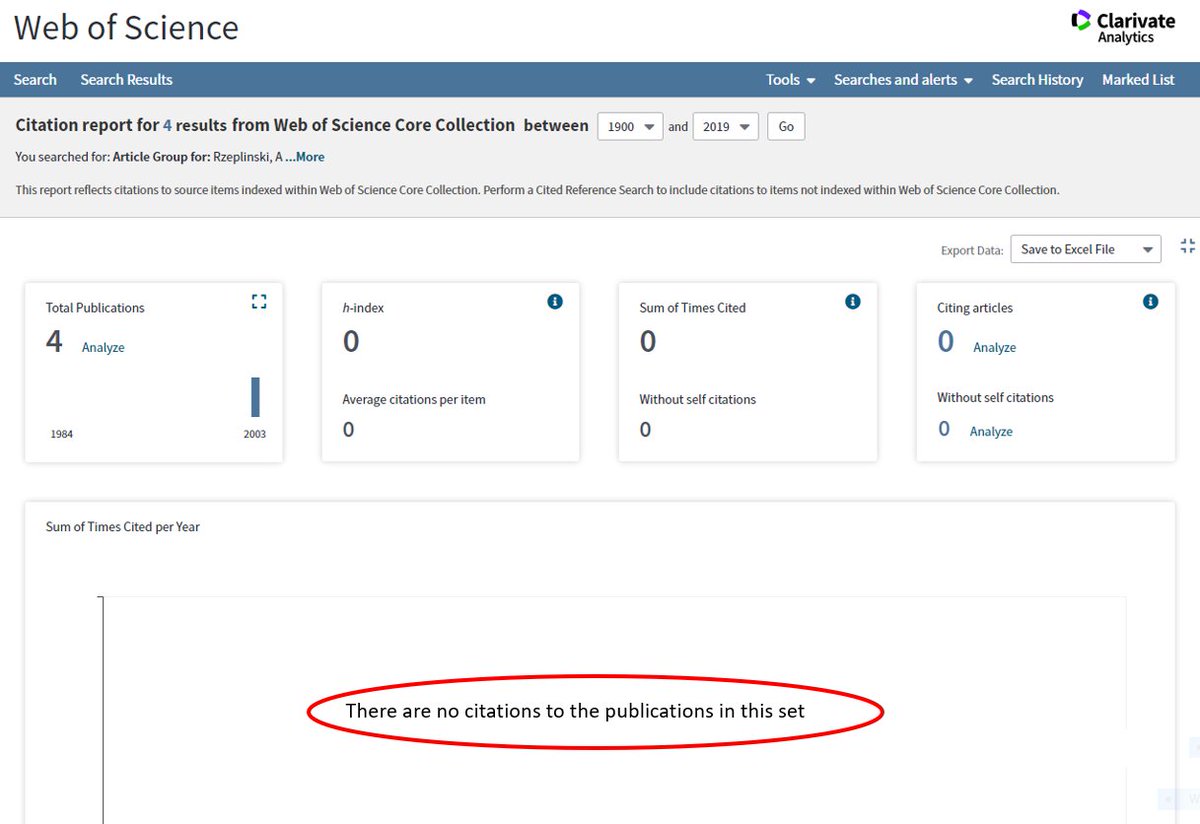Click the 'Sum of Times Cited per Year' heading
The image size is (1200, 824).
(x=123, y=527)
